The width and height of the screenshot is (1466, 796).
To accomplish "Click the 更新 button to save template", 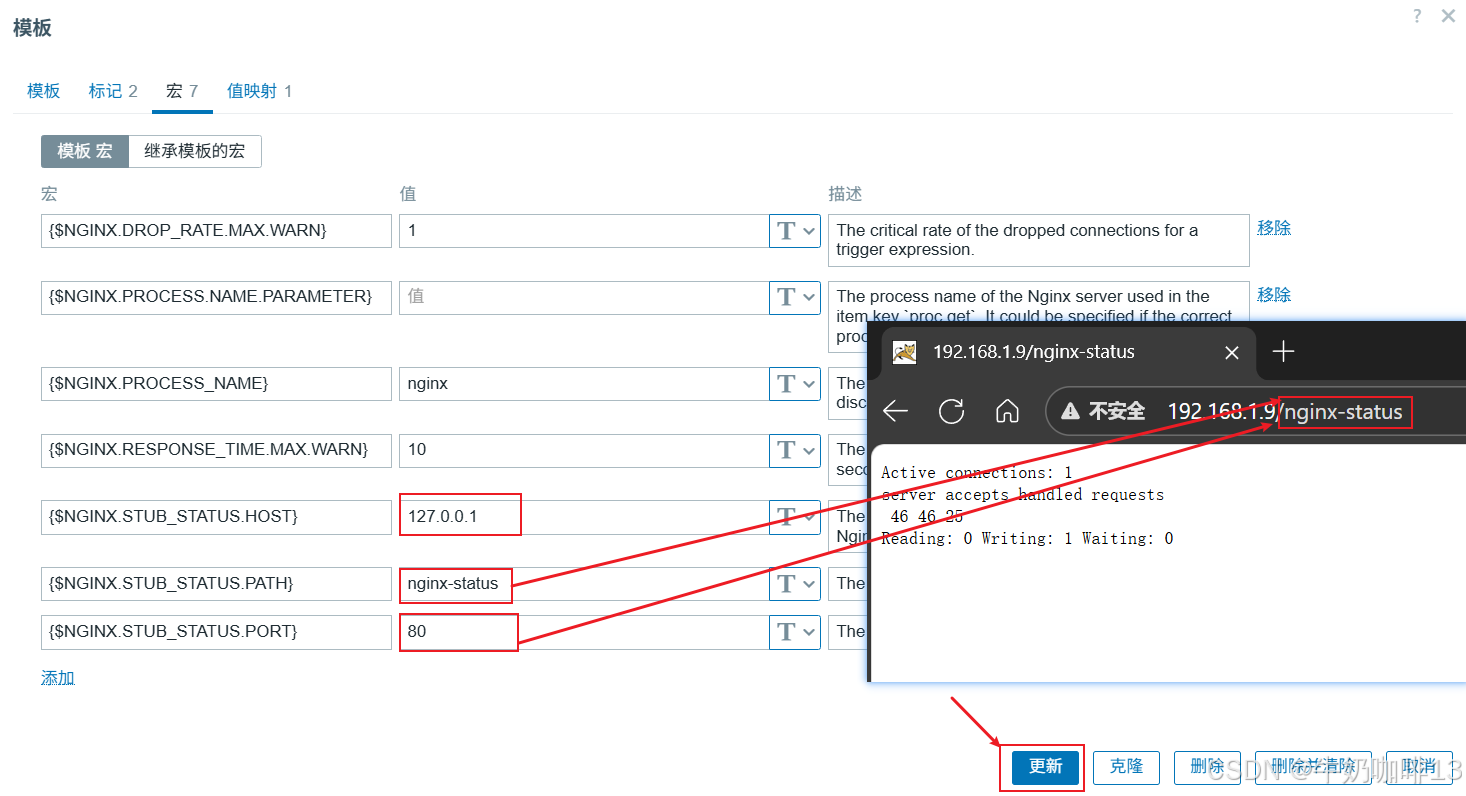I will (1045, 767).
